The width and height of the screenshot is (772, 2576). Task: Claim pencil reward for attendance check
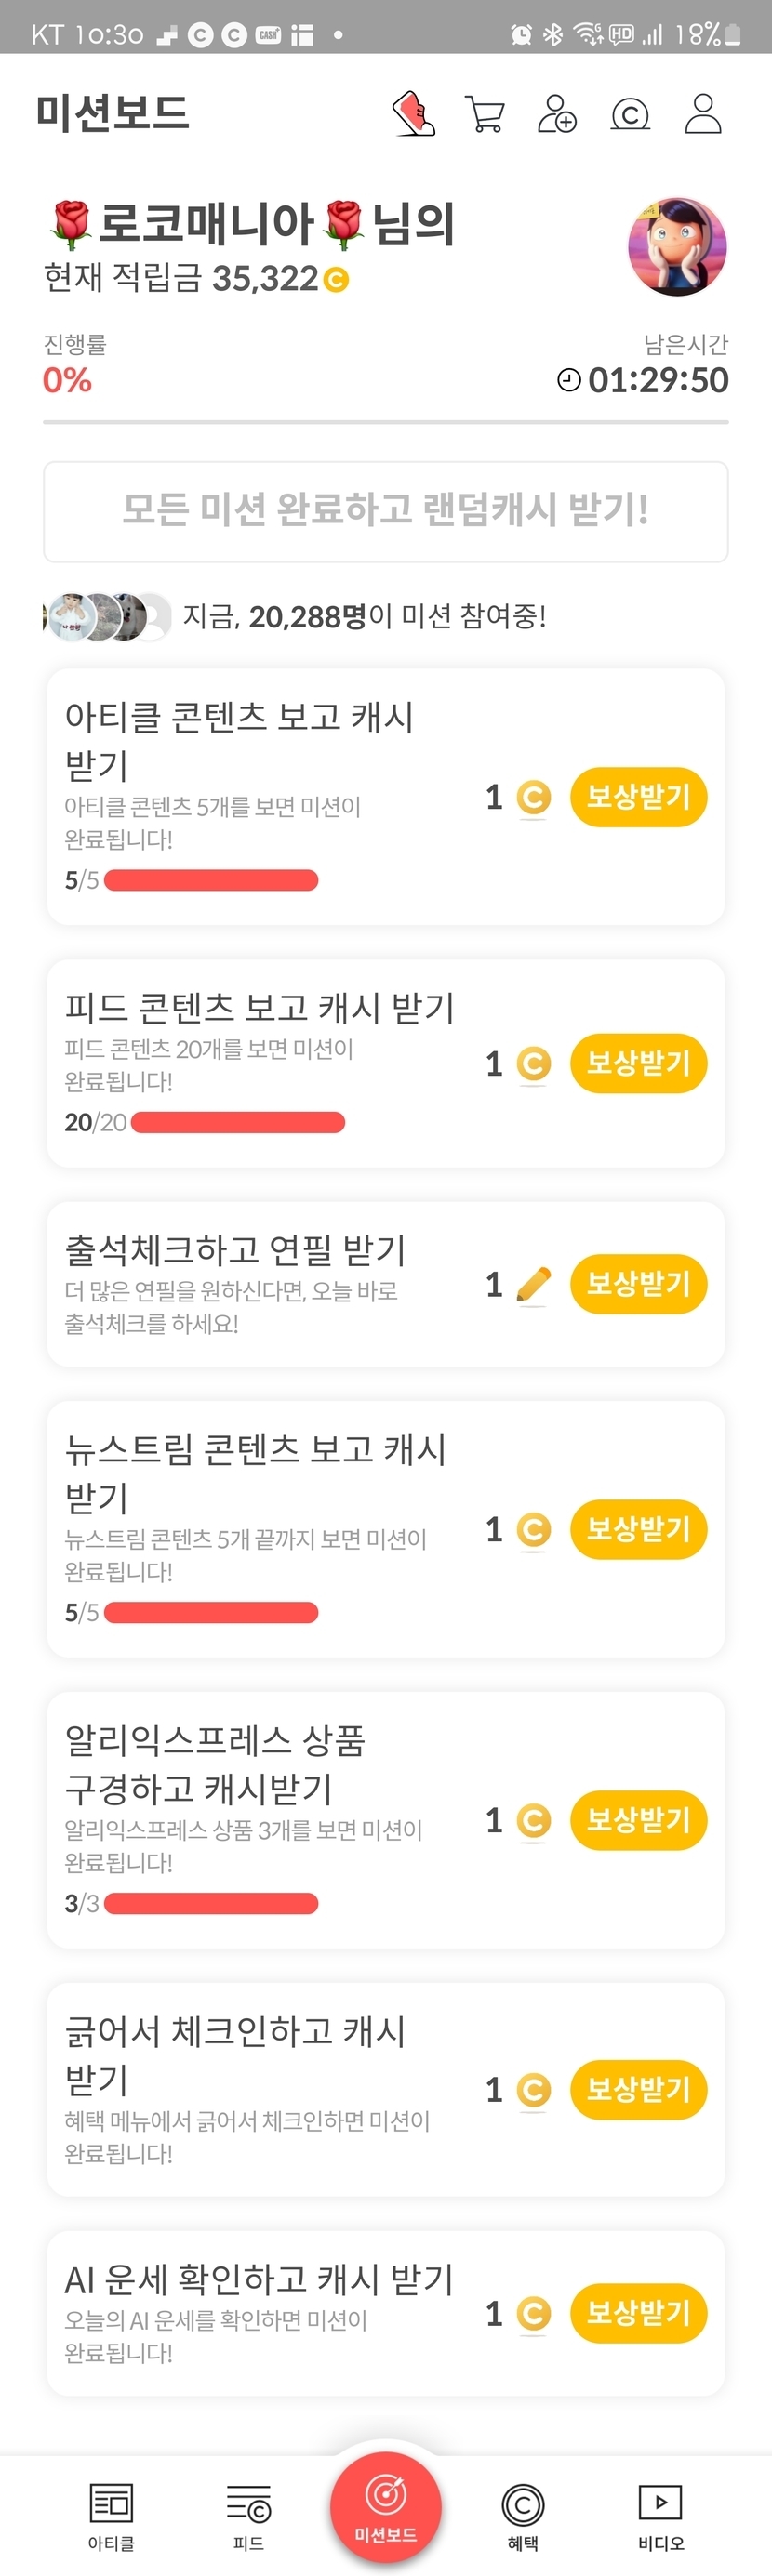pos(638,1284)
